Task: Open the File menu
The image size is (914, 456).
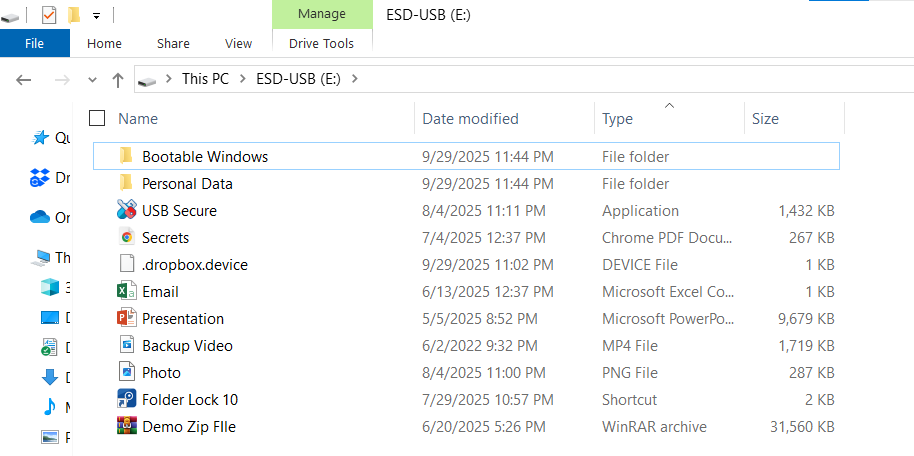Action: click(x=34, y=43)
